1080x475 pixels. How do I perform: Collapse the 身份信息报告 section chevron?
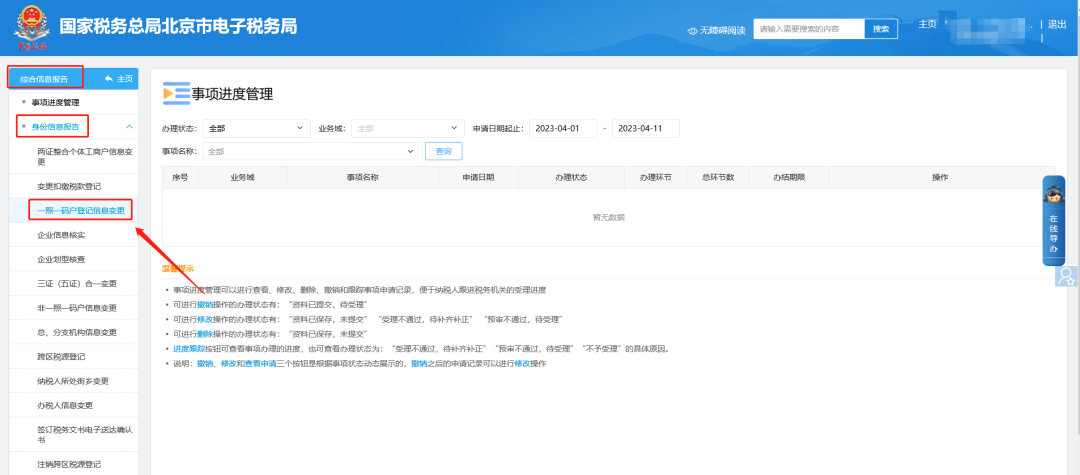point(129,127)
